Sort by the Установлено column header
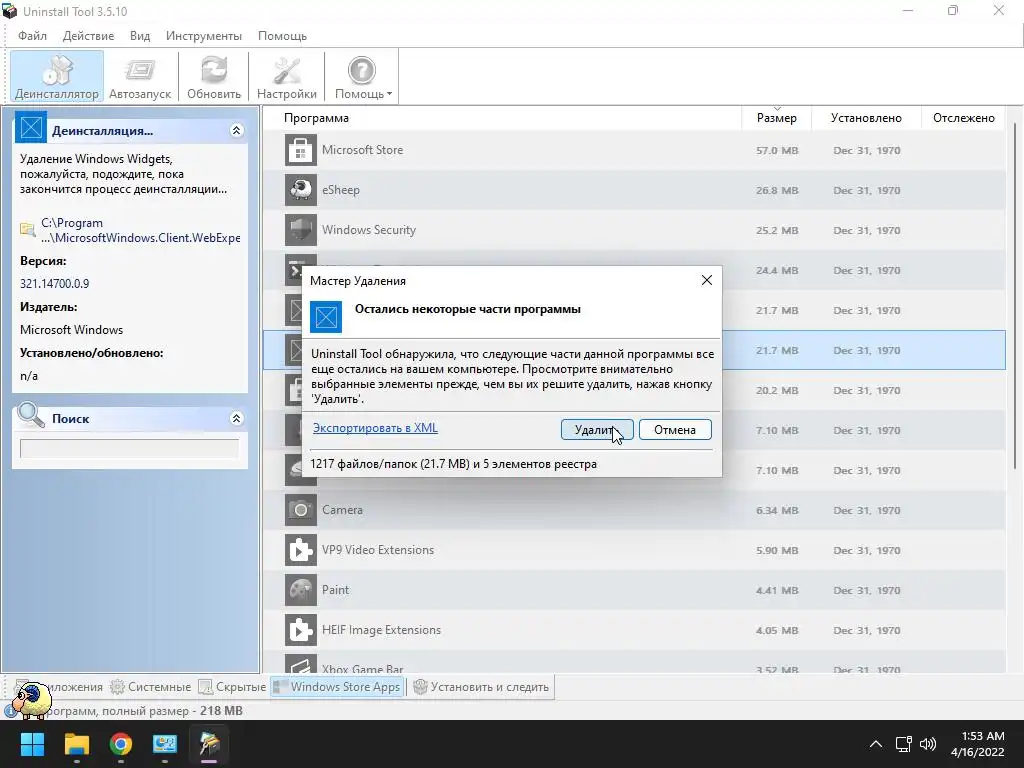1024x768 pixels. [x=866, y=118]
